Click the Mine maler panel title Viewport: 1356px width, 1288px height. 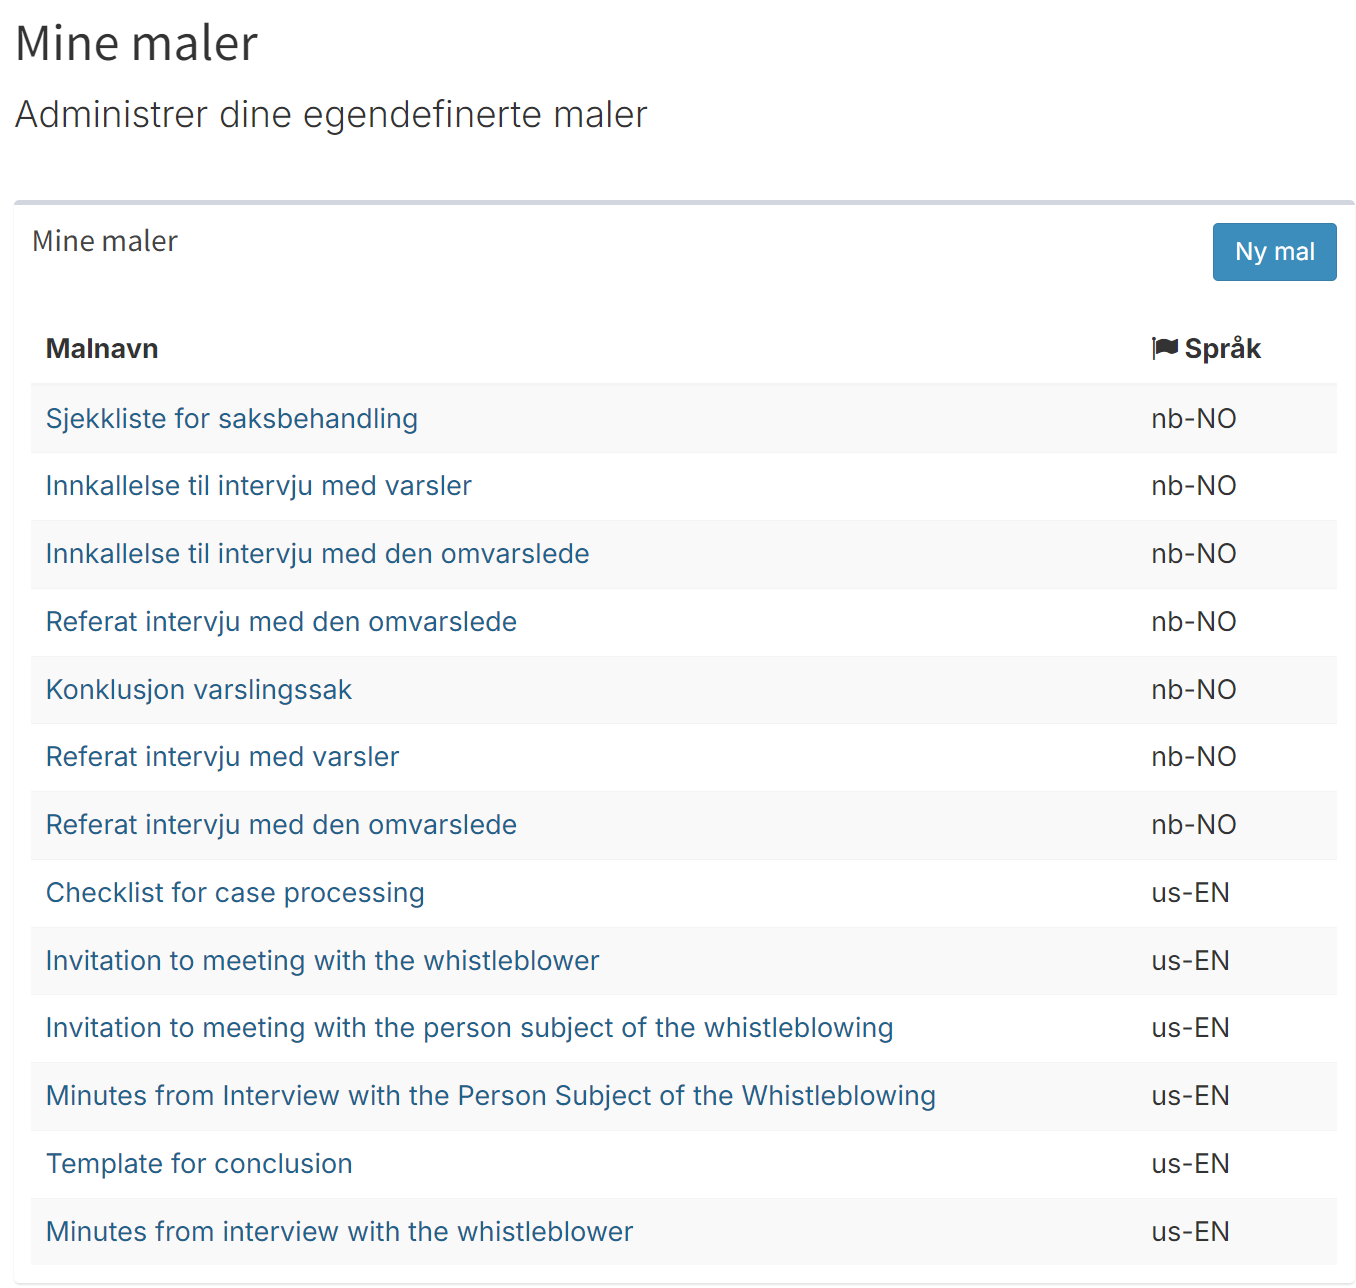point(105,241)
